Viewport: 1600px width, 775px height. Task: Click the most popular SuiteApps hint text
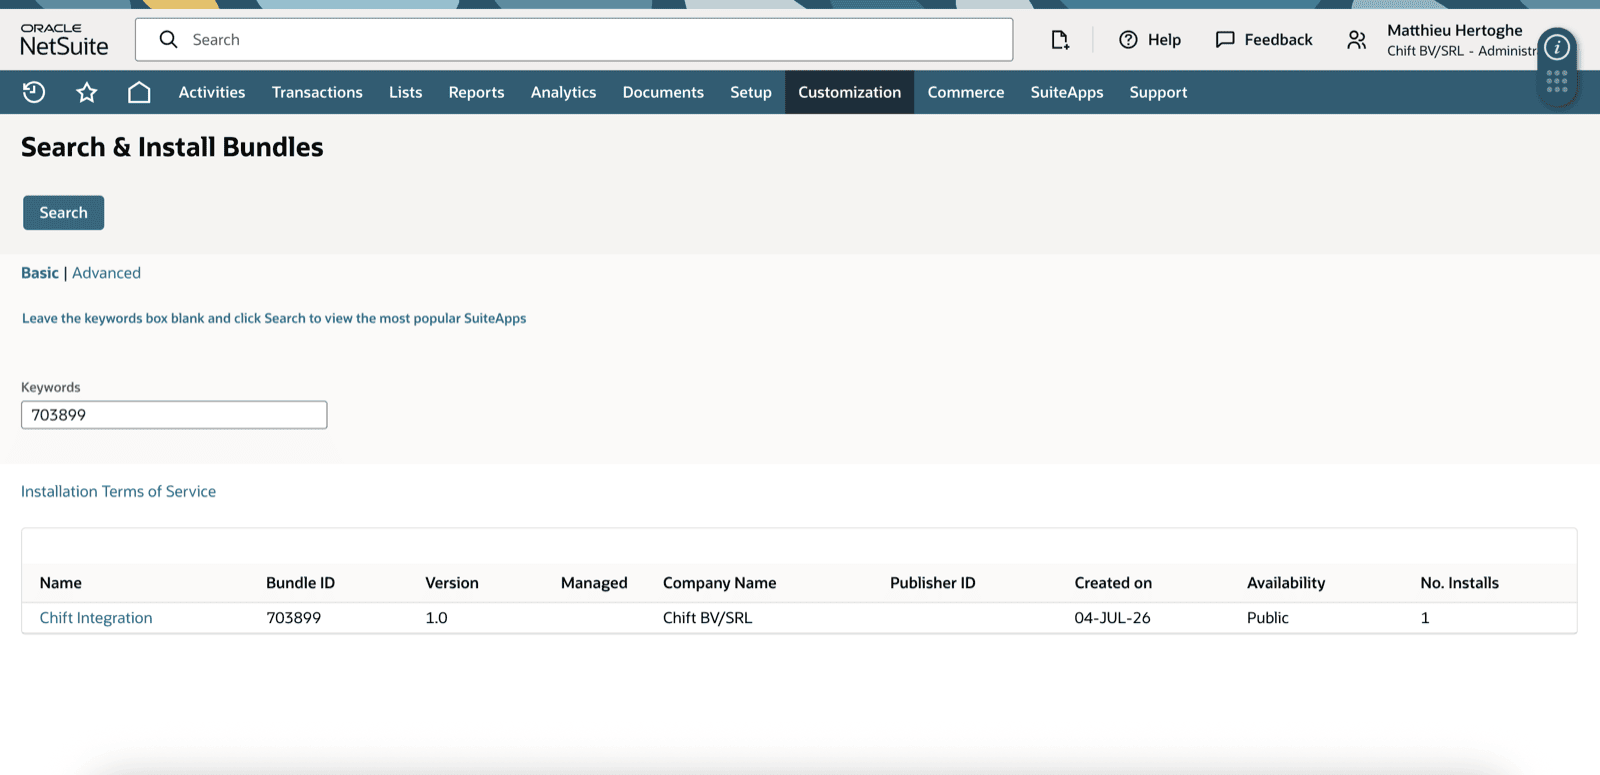[x=274, y=318]
